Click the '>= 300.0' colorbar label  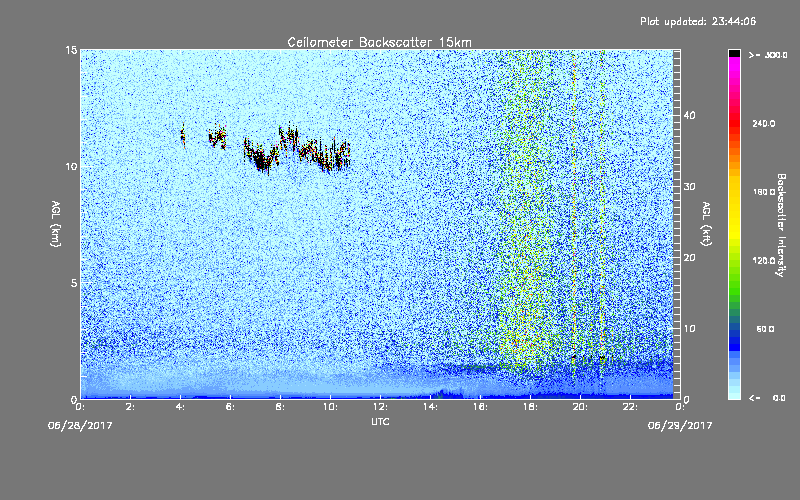pyautogui.click(x=768, y=55)
